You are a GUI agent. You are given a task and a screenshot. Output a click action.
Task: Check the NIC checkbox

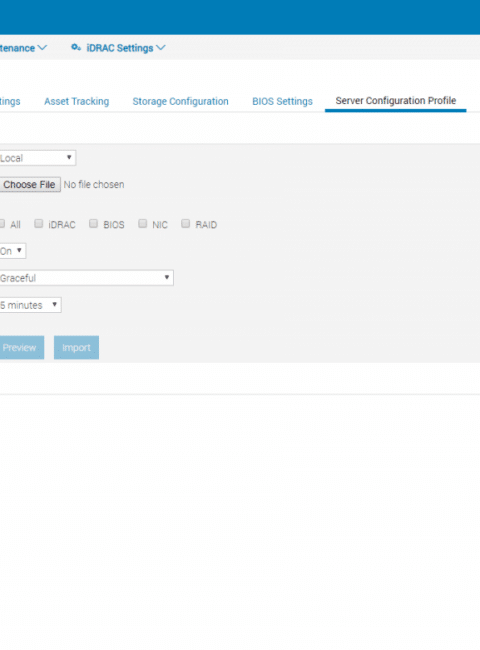pos(143,224)
